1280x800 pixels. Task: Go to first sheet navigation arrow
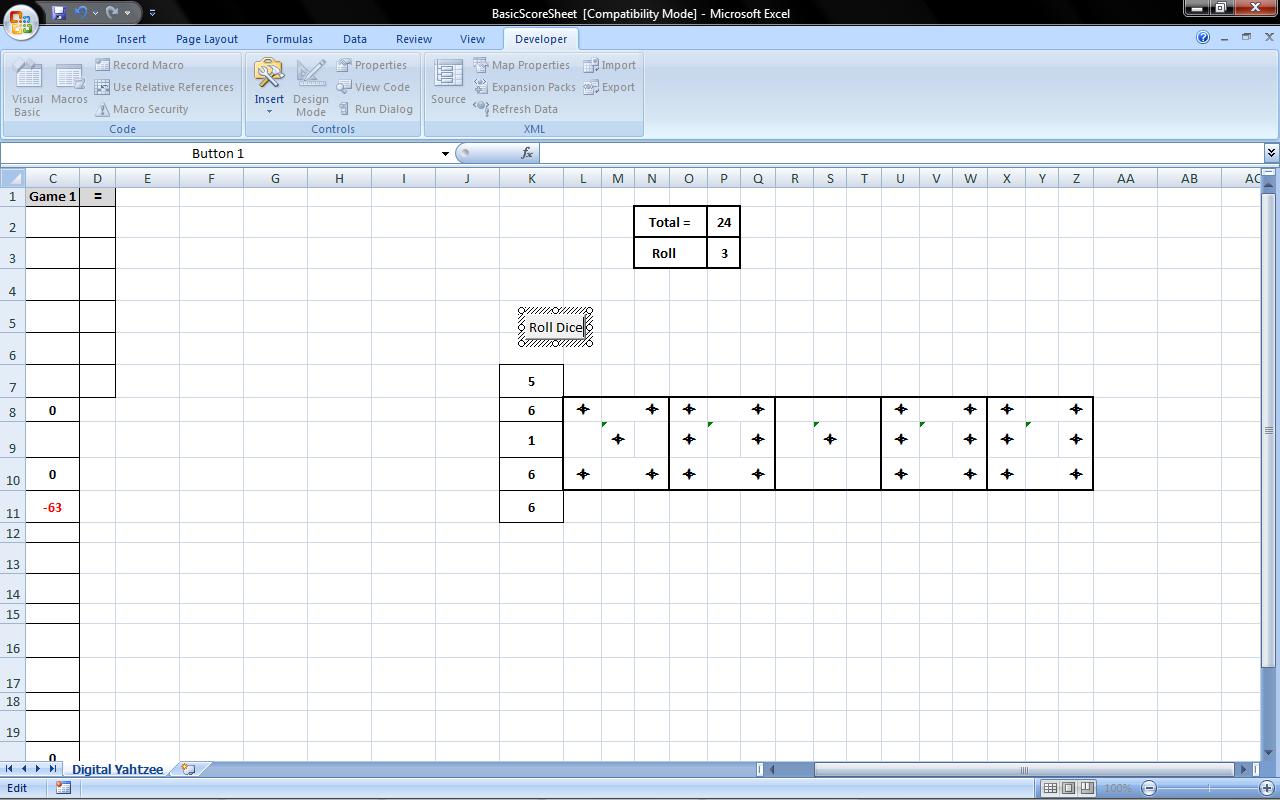coord(9,769)
